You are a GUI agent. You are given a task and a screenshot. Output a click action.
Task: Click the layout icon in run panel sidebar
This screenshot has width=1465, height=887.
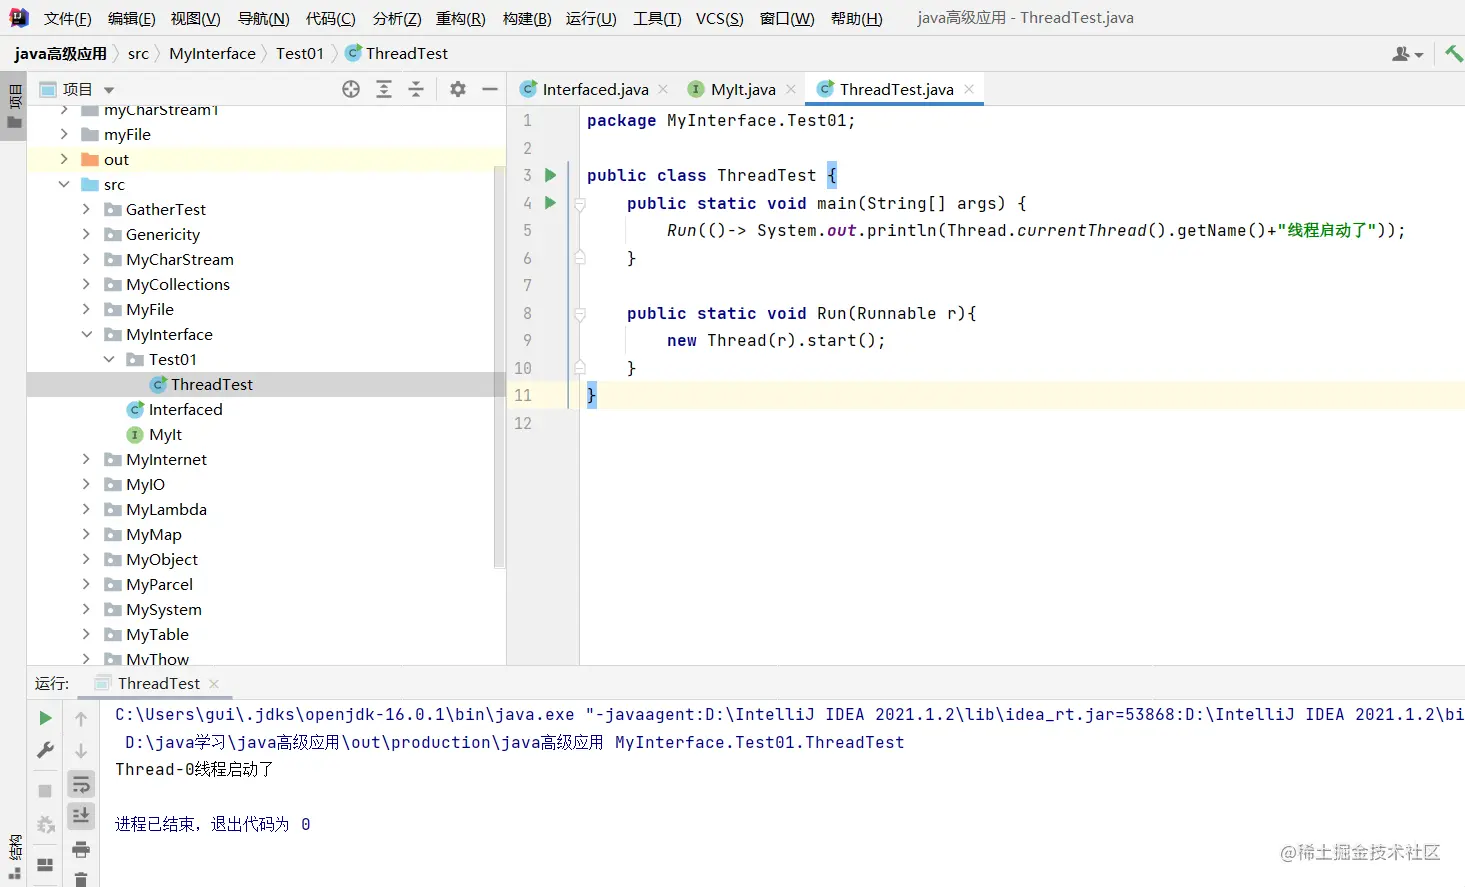tap(45, 864)
